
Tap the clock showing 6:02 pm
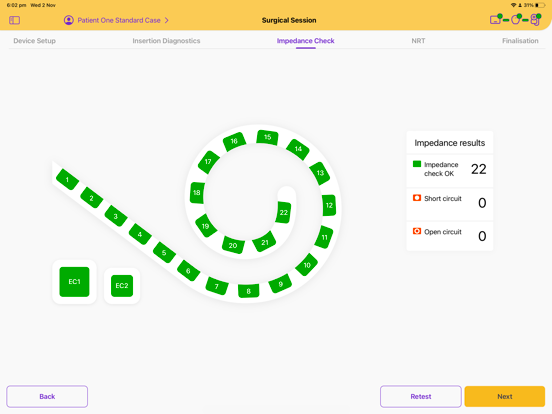16,5
